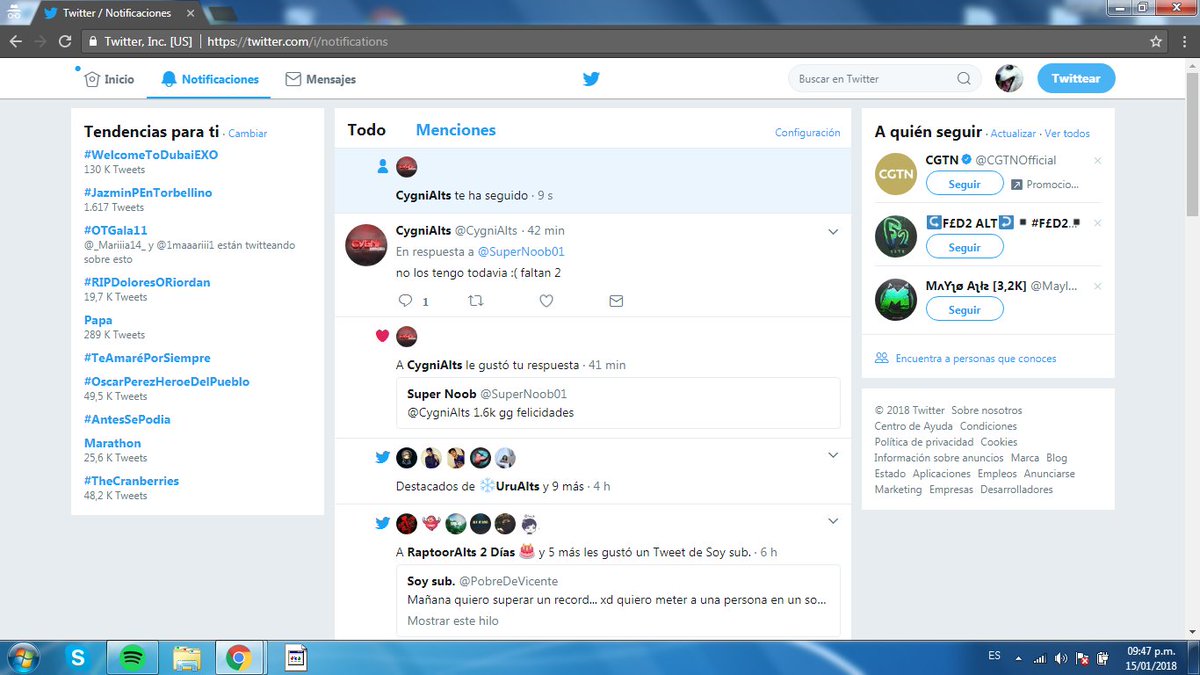This screenshot has width=1200, height=675.
Task: Open the volume icon in the system tray
Action: (x=1060, y=658)
